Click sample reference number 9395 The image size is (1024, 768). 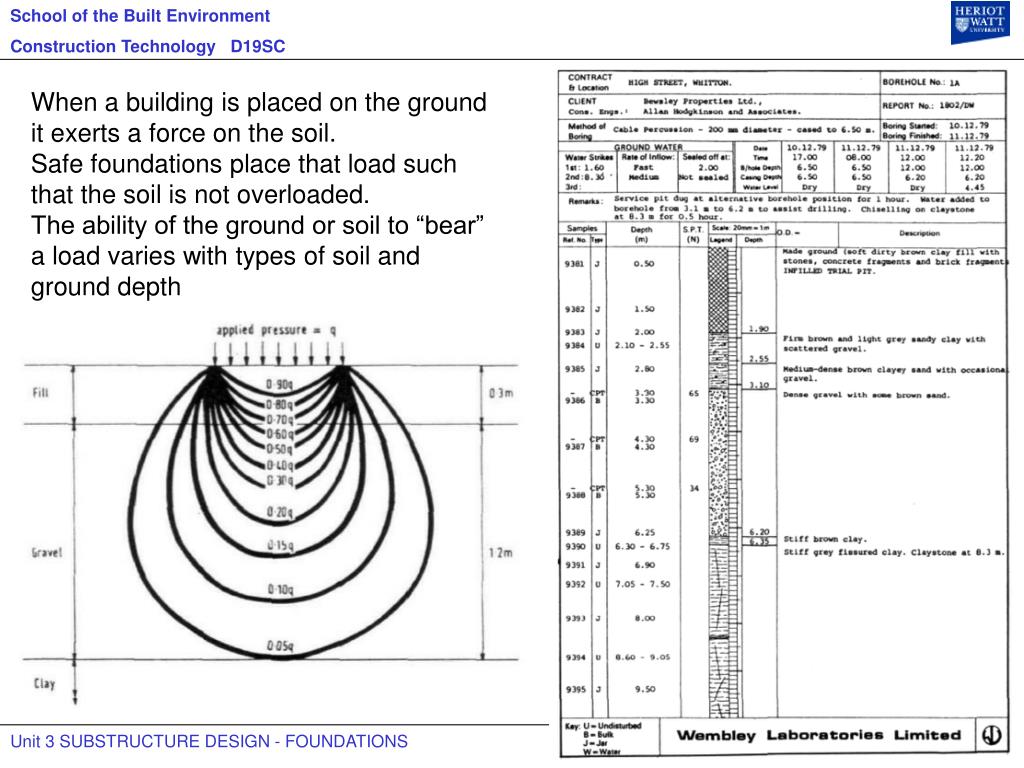pos(575,689)
